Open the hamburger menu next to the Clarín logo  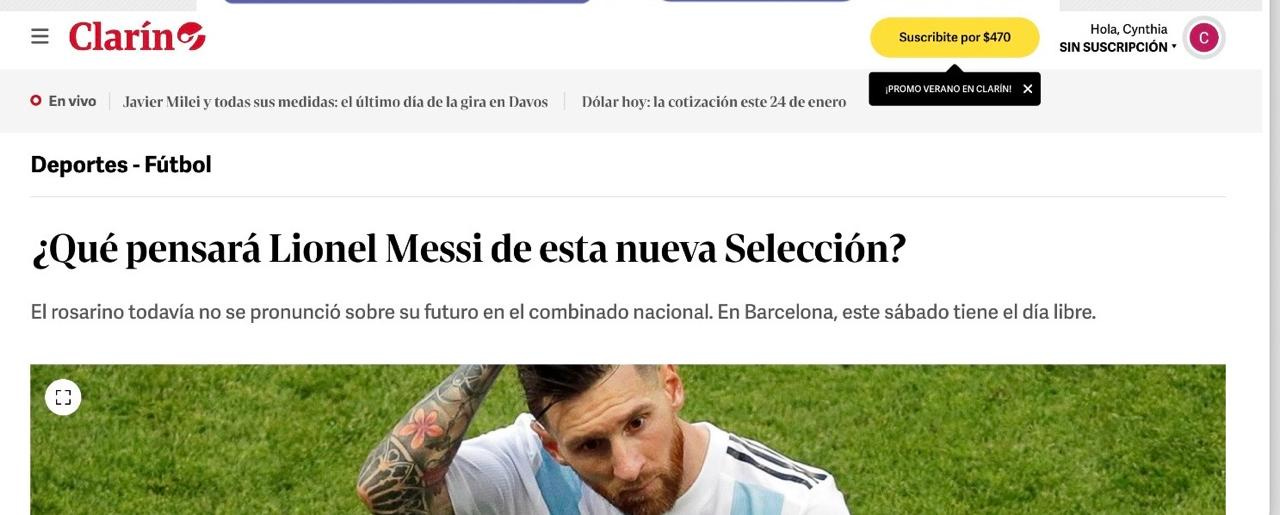click(x=40, y=36)
